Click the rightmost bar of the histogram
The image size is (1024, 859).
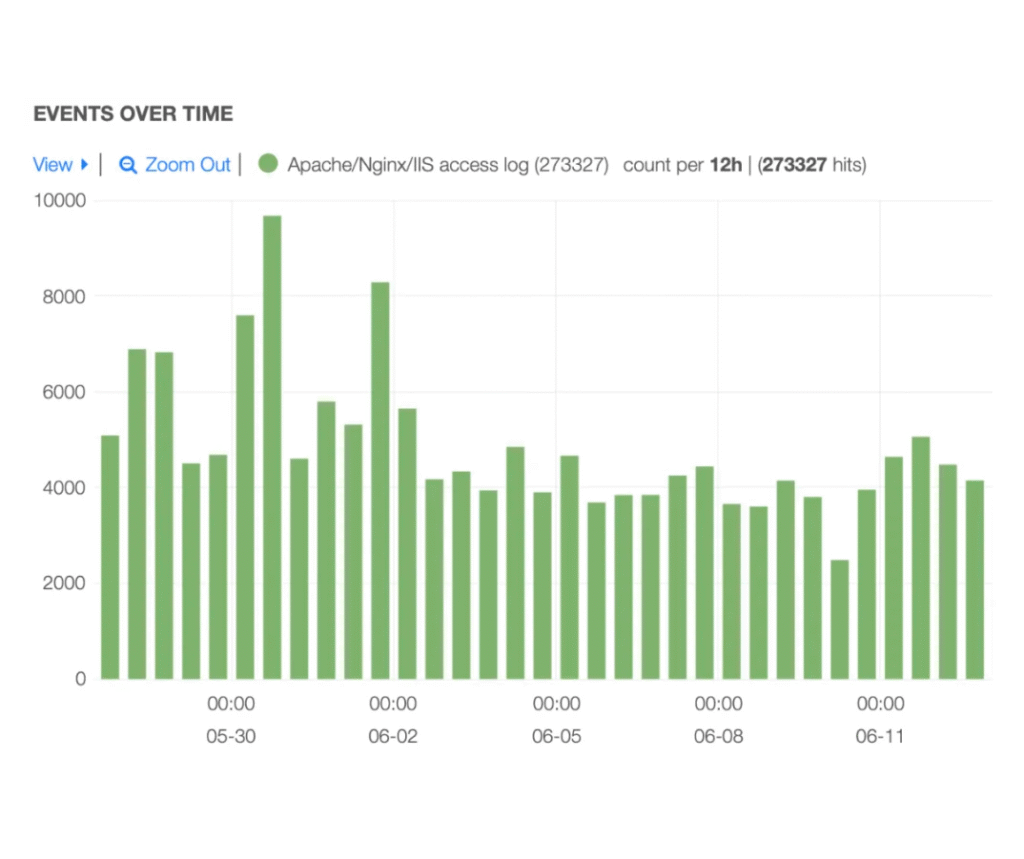tap(975, 579)
